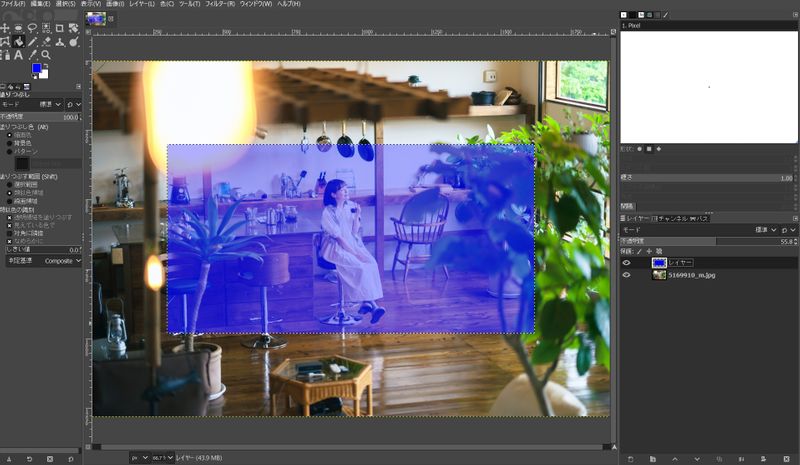
Task: Click the new layer icon in the layers panel
Action: [x=630, y=458]
